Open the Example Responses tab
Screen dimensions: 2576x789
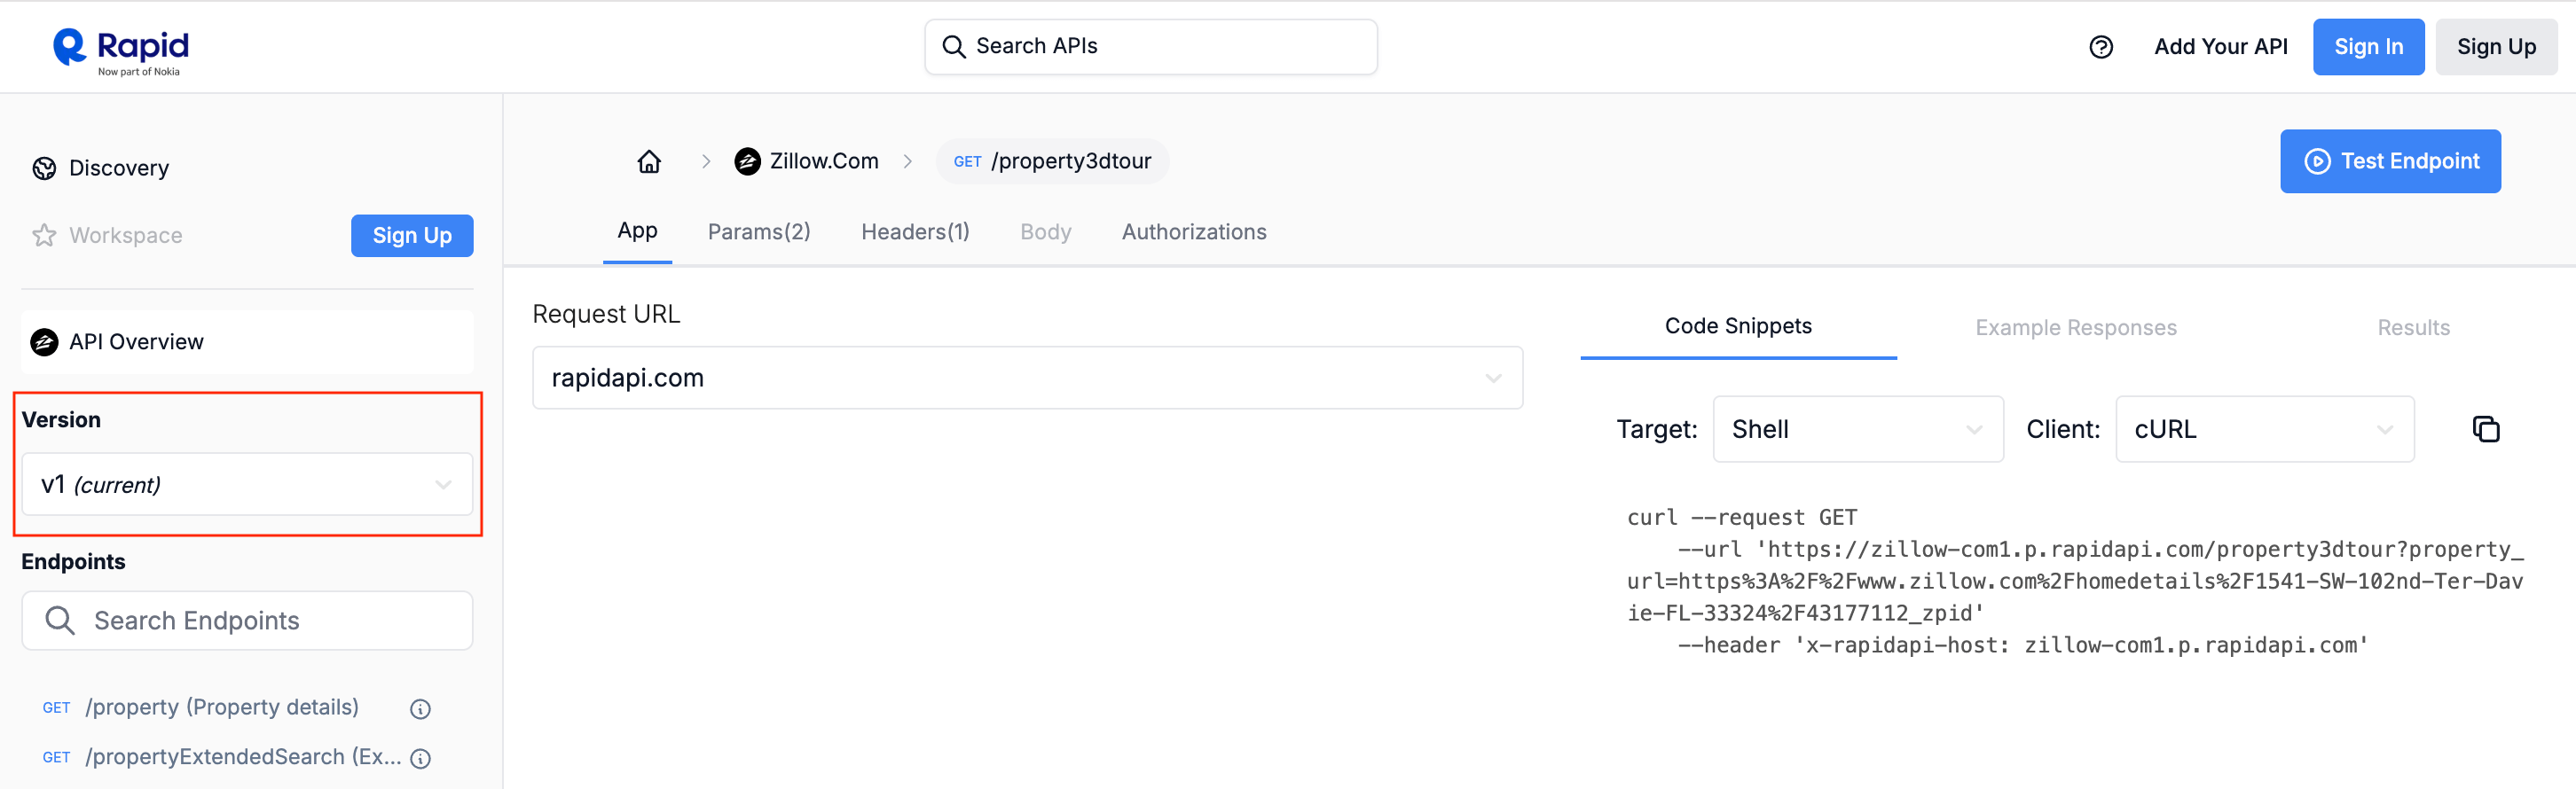(x=2075, y=328)
